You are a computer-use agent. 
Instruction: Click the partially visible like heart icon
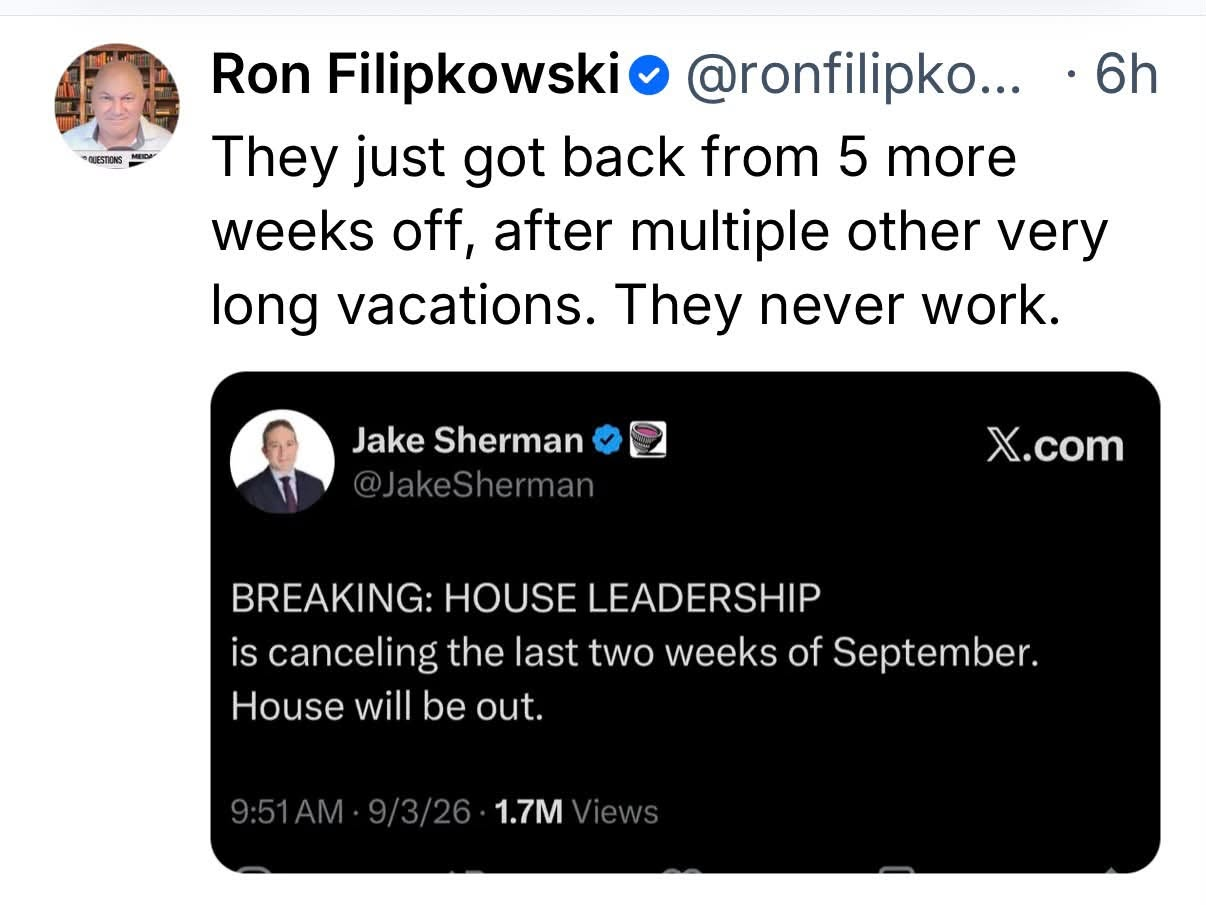coord(682,870)
